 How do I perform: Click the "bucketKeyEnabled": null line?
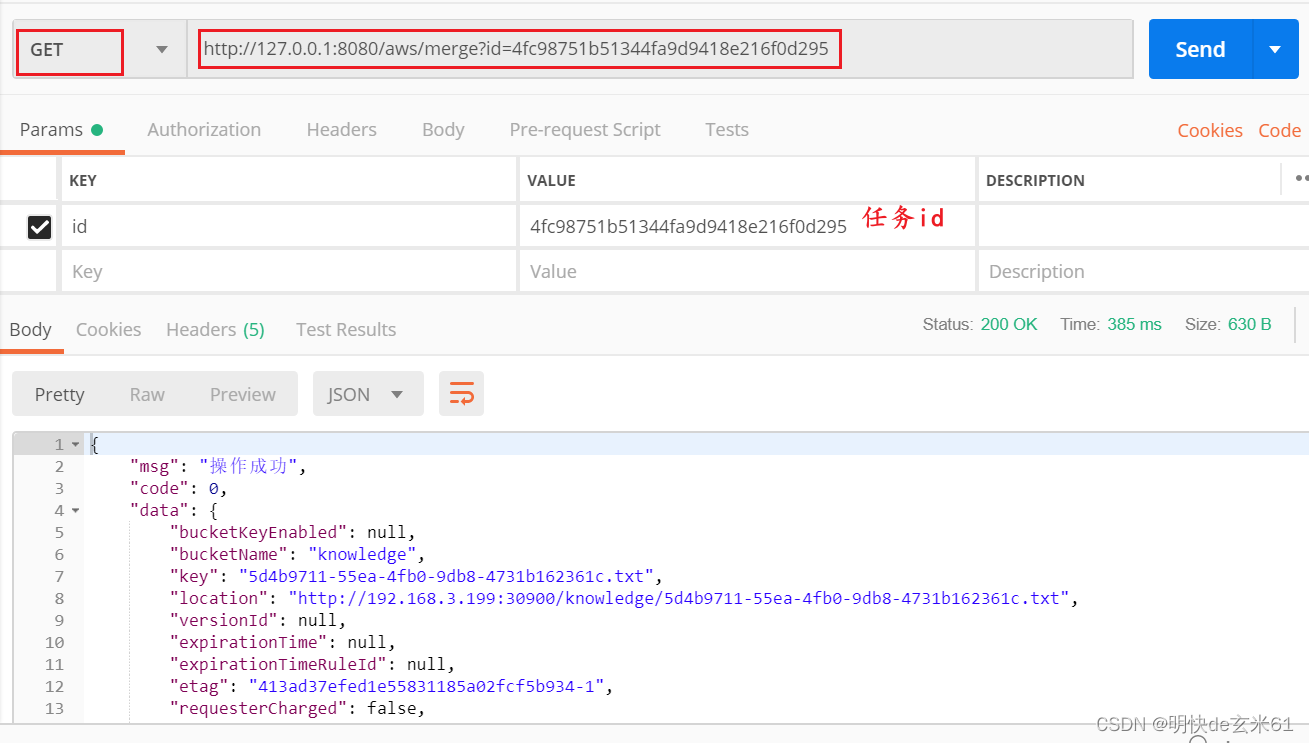point(292,532)
